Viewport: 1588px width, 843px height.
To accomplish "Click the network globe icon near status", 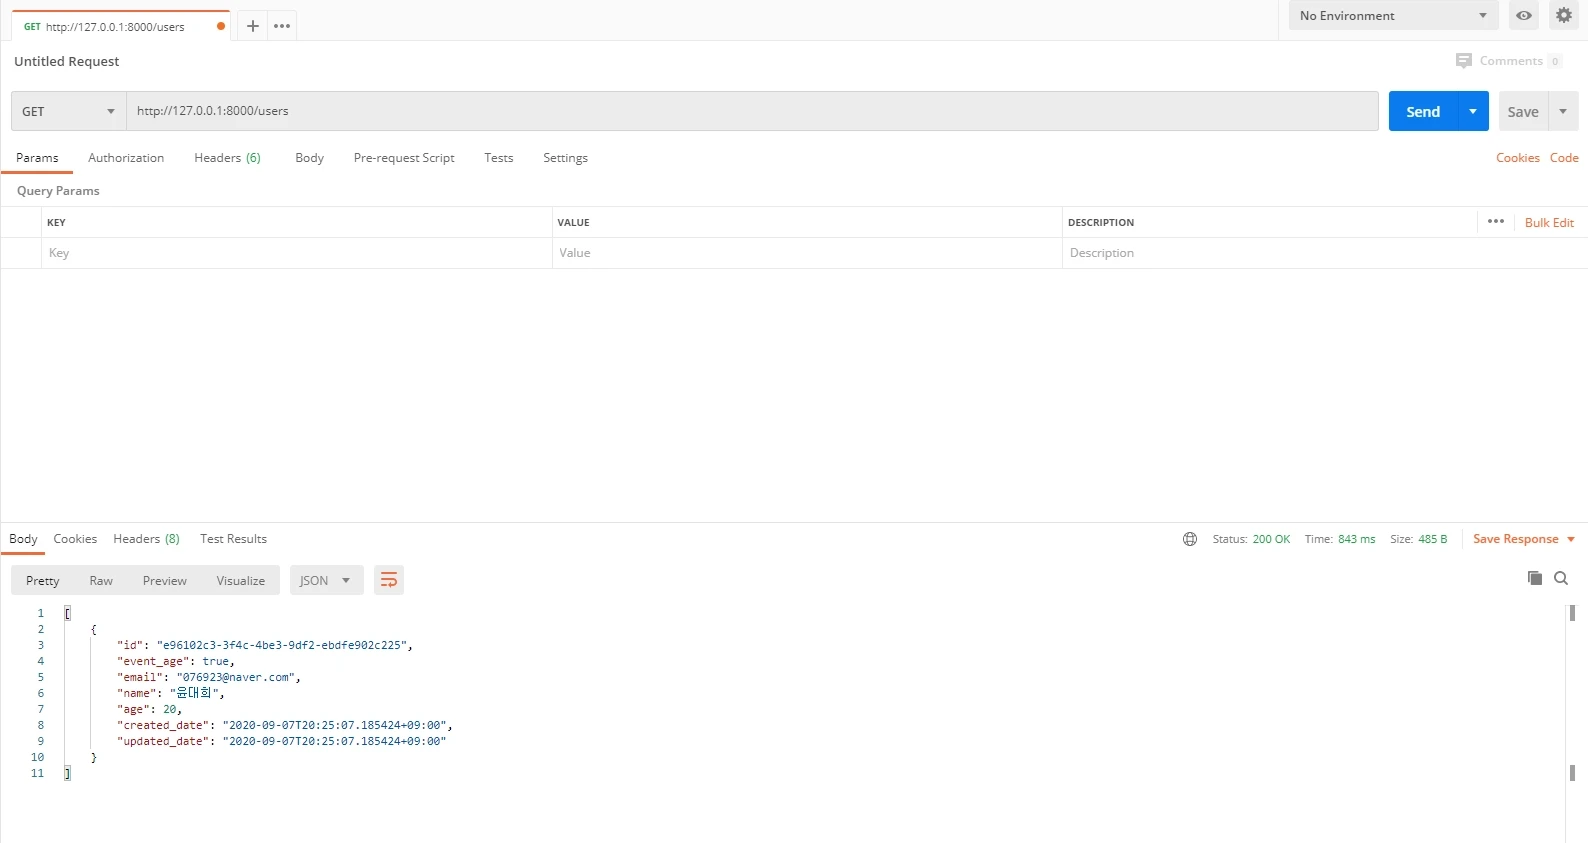I will pyautogui.click(x=1190, y=539).
